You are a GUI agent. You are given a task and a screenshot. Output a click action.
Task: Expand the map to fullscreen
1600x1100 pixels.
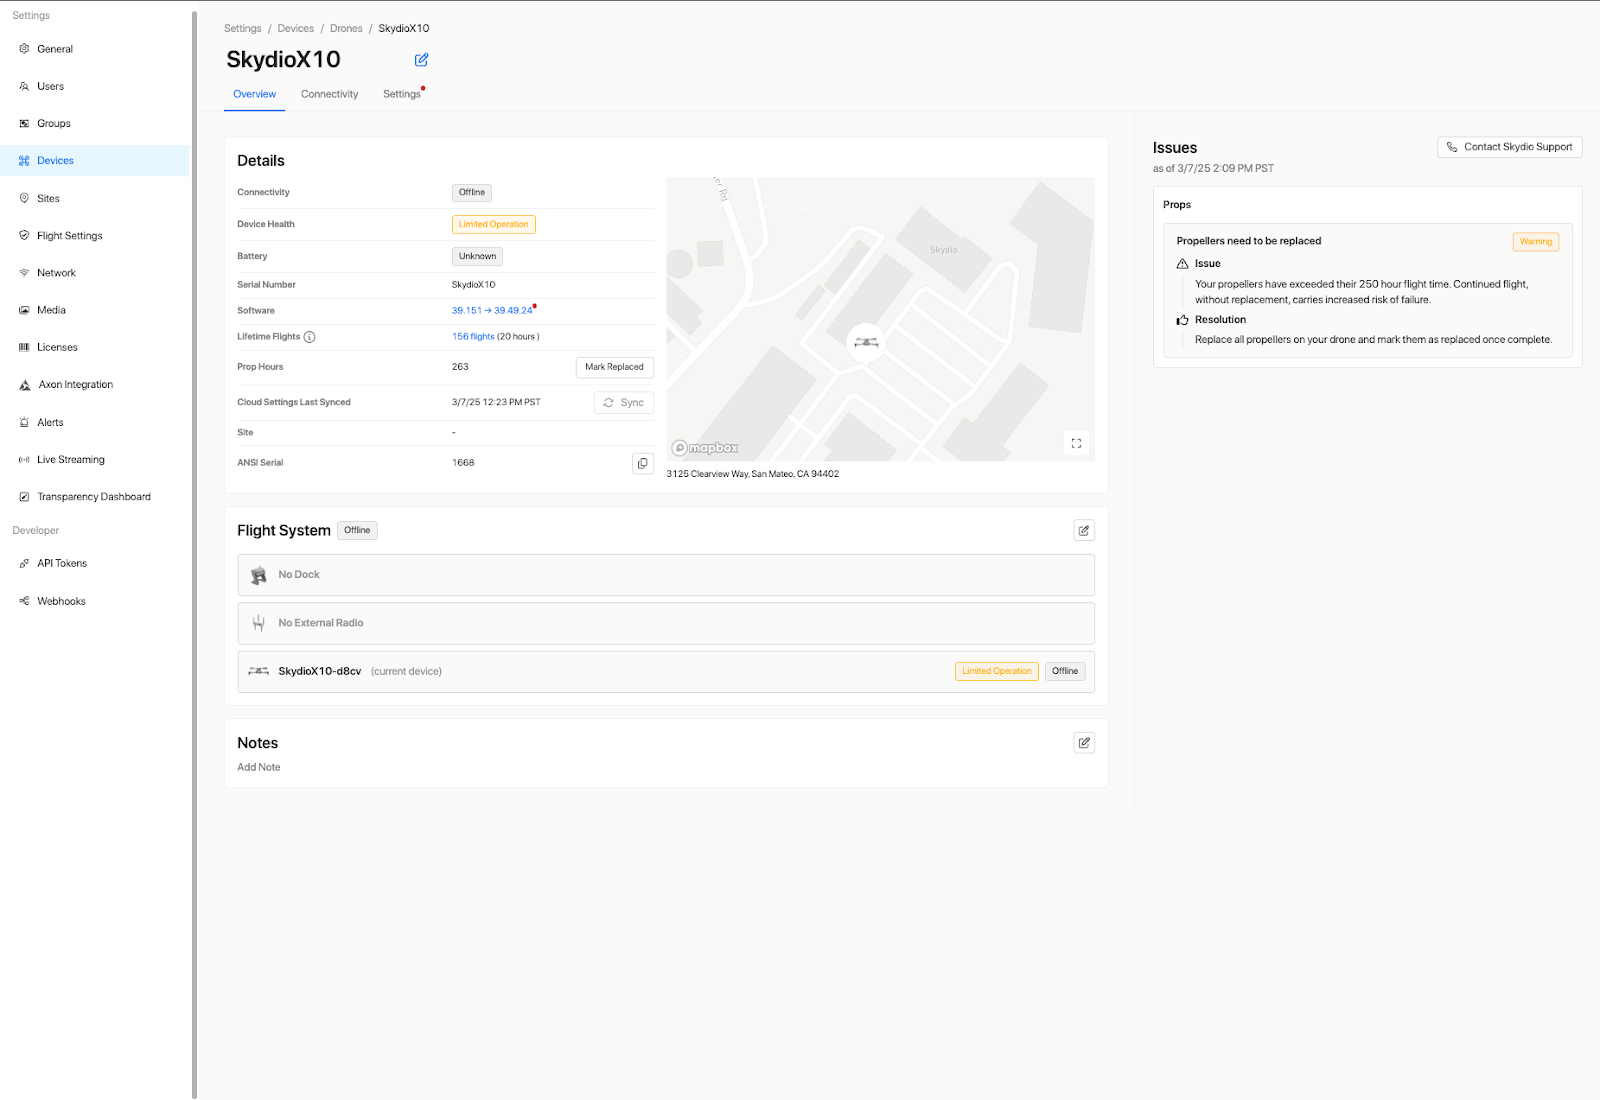(x=1076, y=443)
